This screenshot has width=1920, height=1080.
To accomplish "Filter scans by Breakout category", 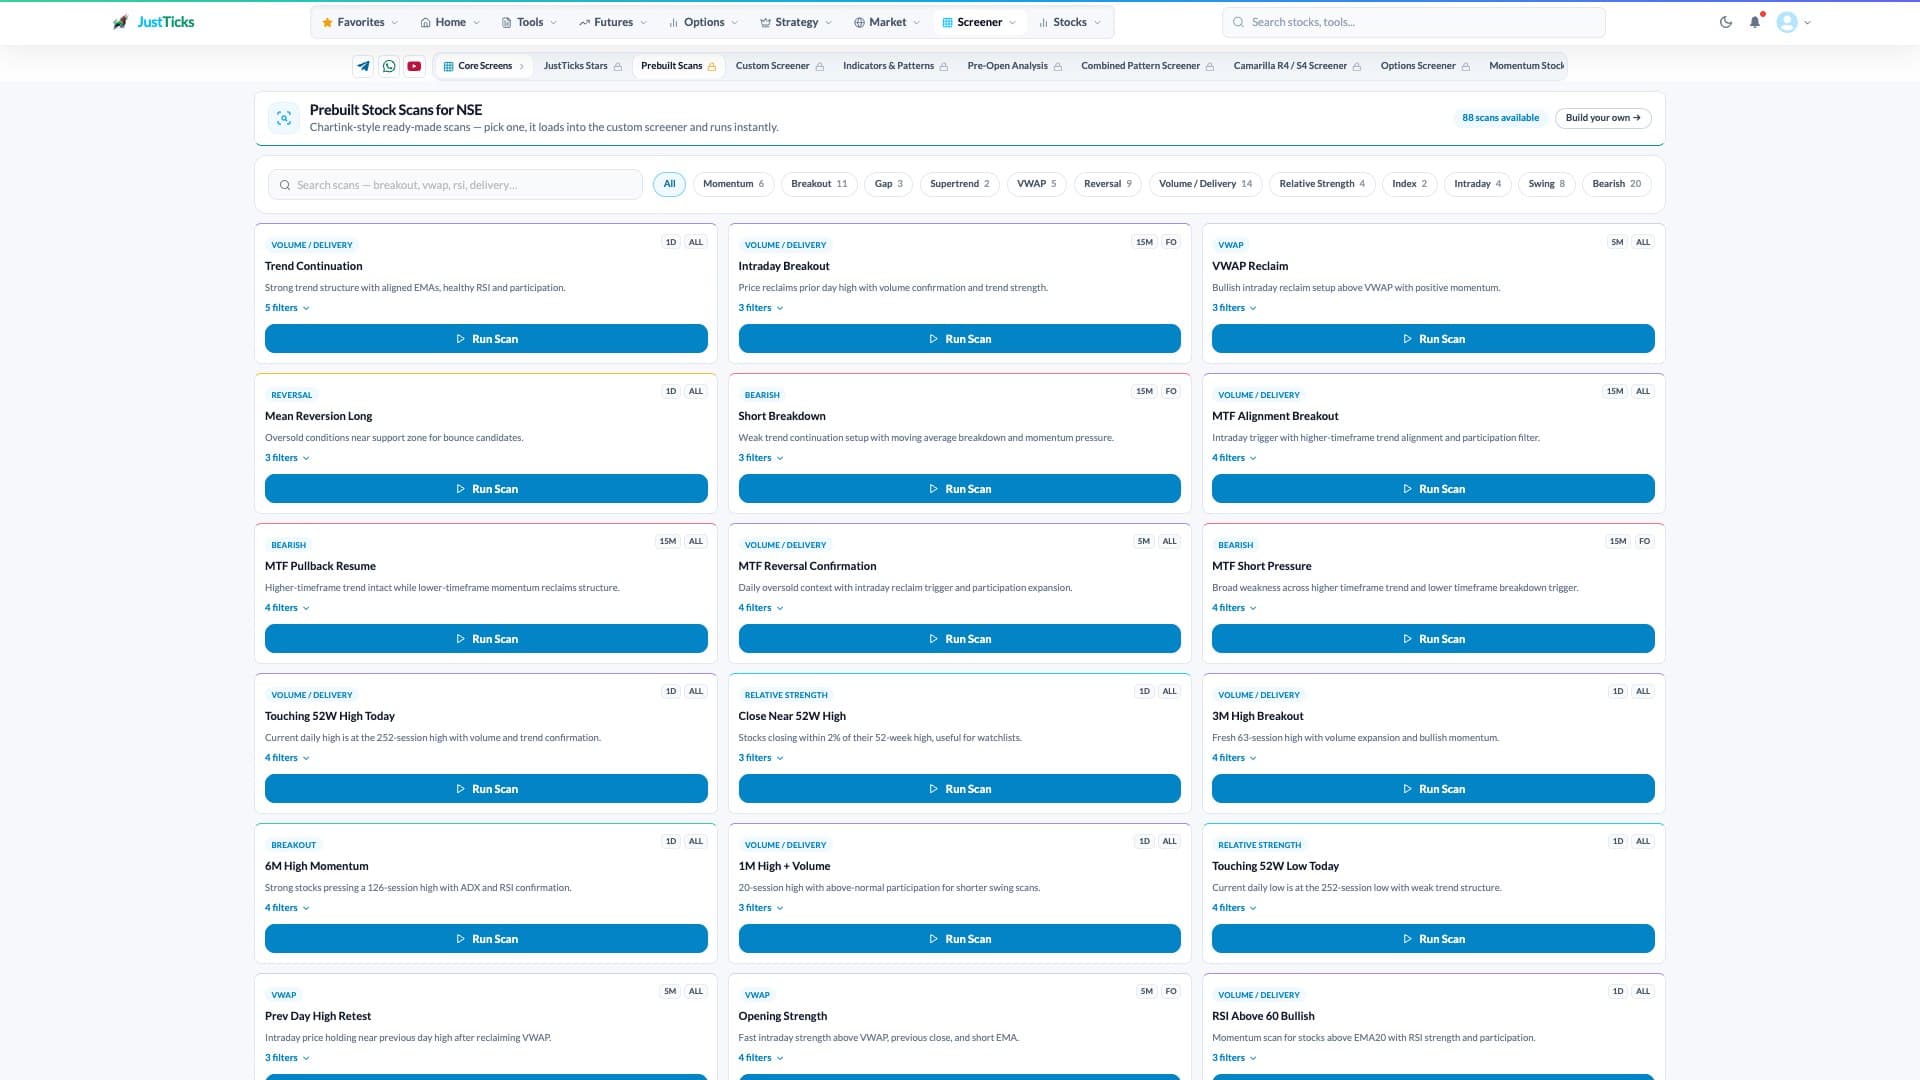I will 819,184.
